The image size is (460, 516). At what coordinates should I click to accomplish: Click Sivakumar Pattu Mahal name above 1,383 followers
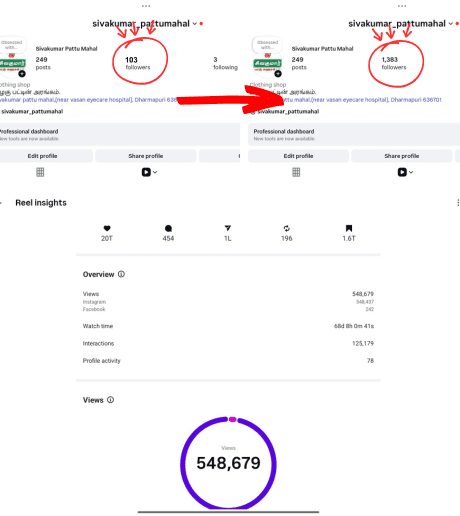point(322,49)
